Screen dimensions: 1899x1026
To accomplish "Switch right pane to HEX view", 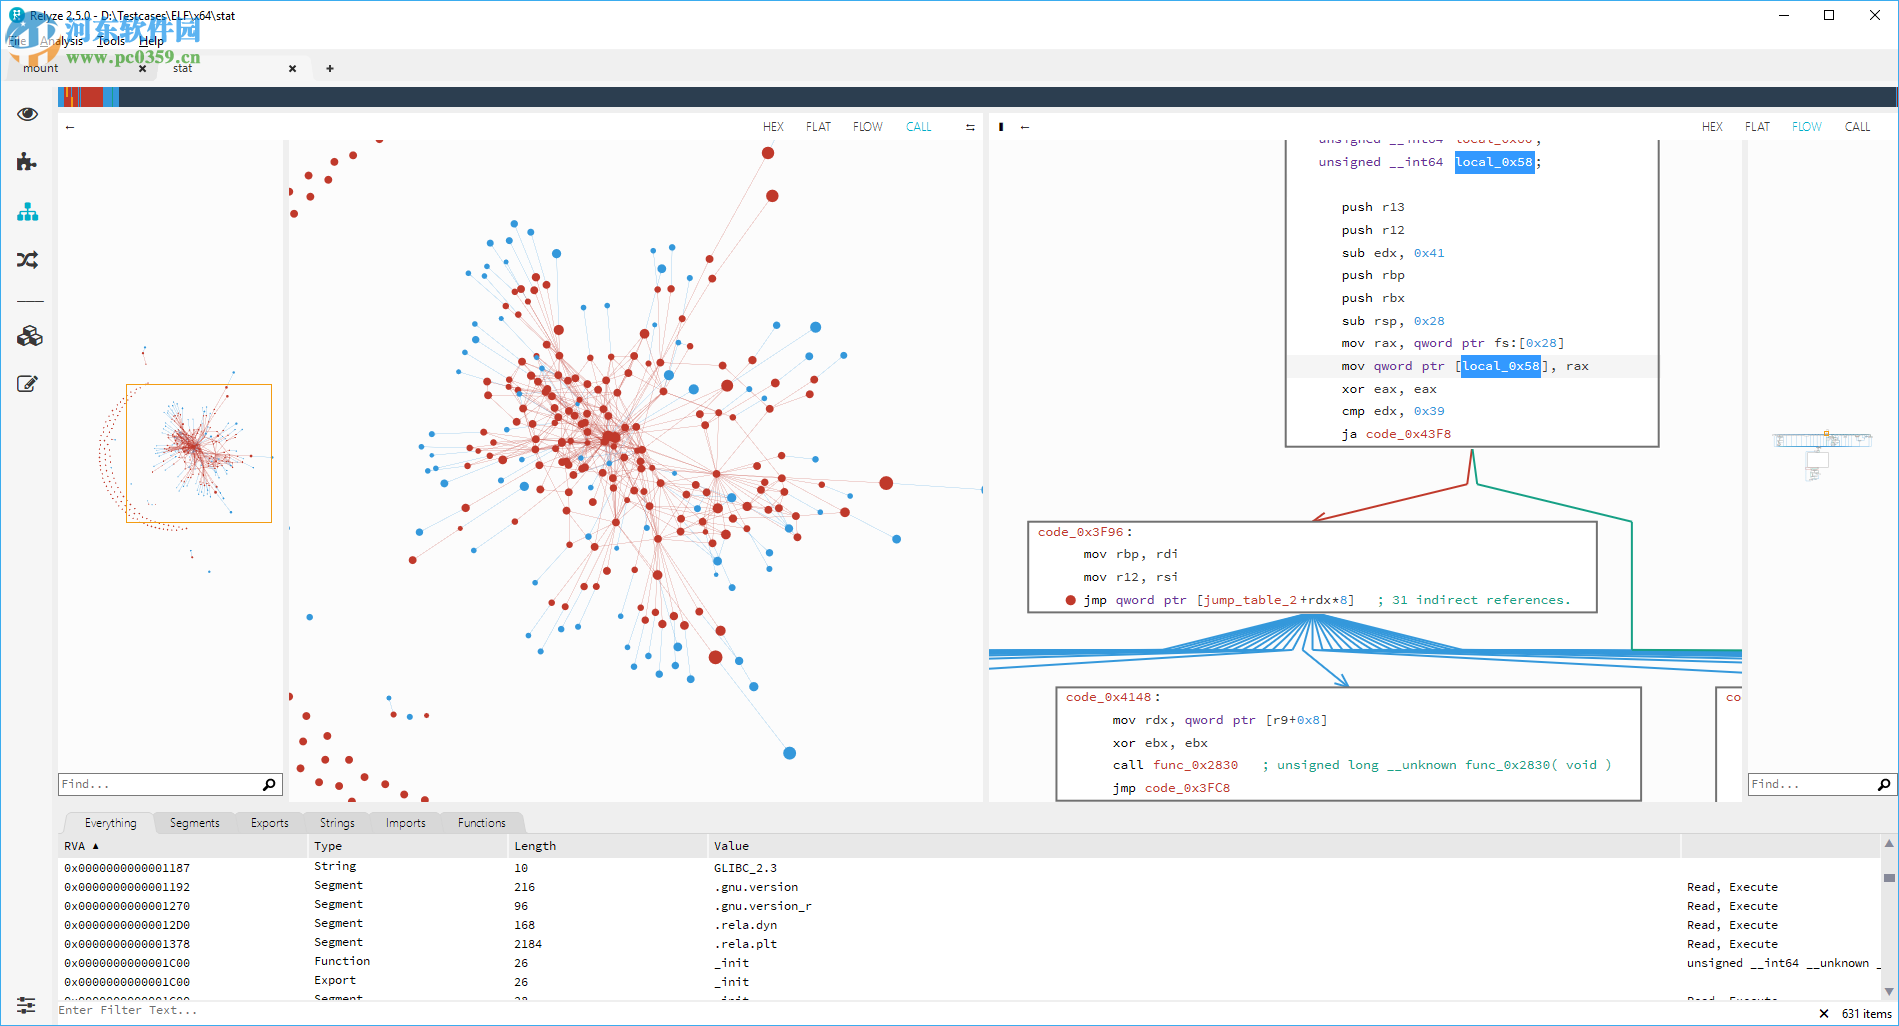I will pos(1712,127).
